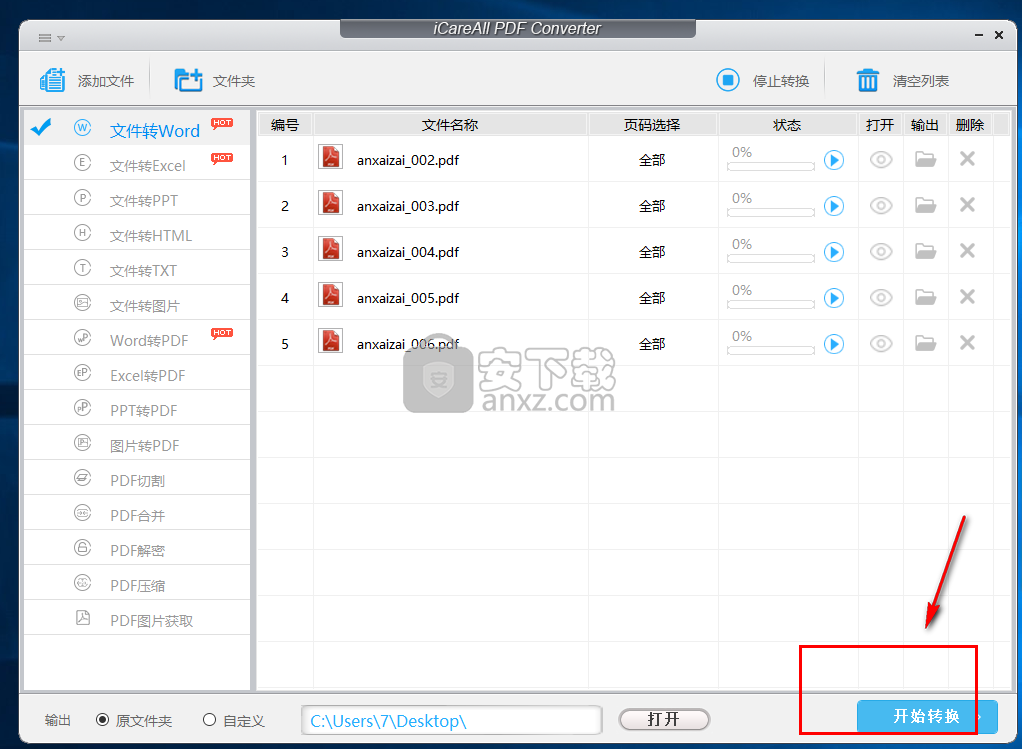
Task: Open the PDF图片获取 image extraction tool
Action: point(137,619)
